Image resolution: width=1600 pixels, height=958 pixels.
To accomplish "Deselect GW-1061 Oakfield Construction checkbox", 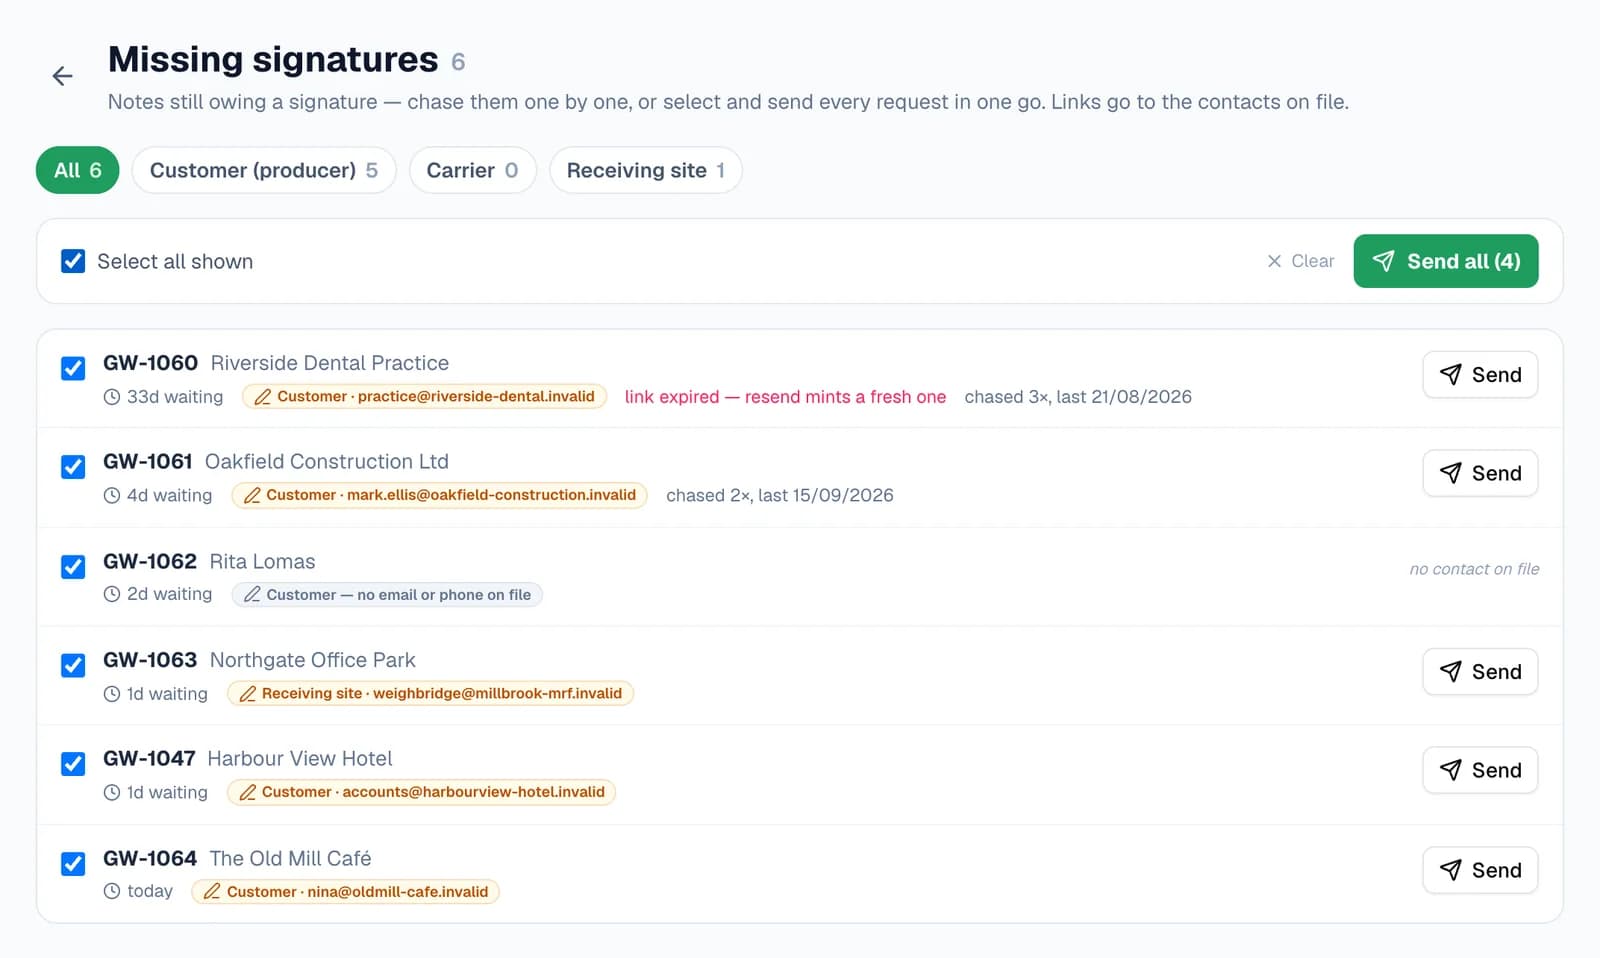I will (73, 467).
